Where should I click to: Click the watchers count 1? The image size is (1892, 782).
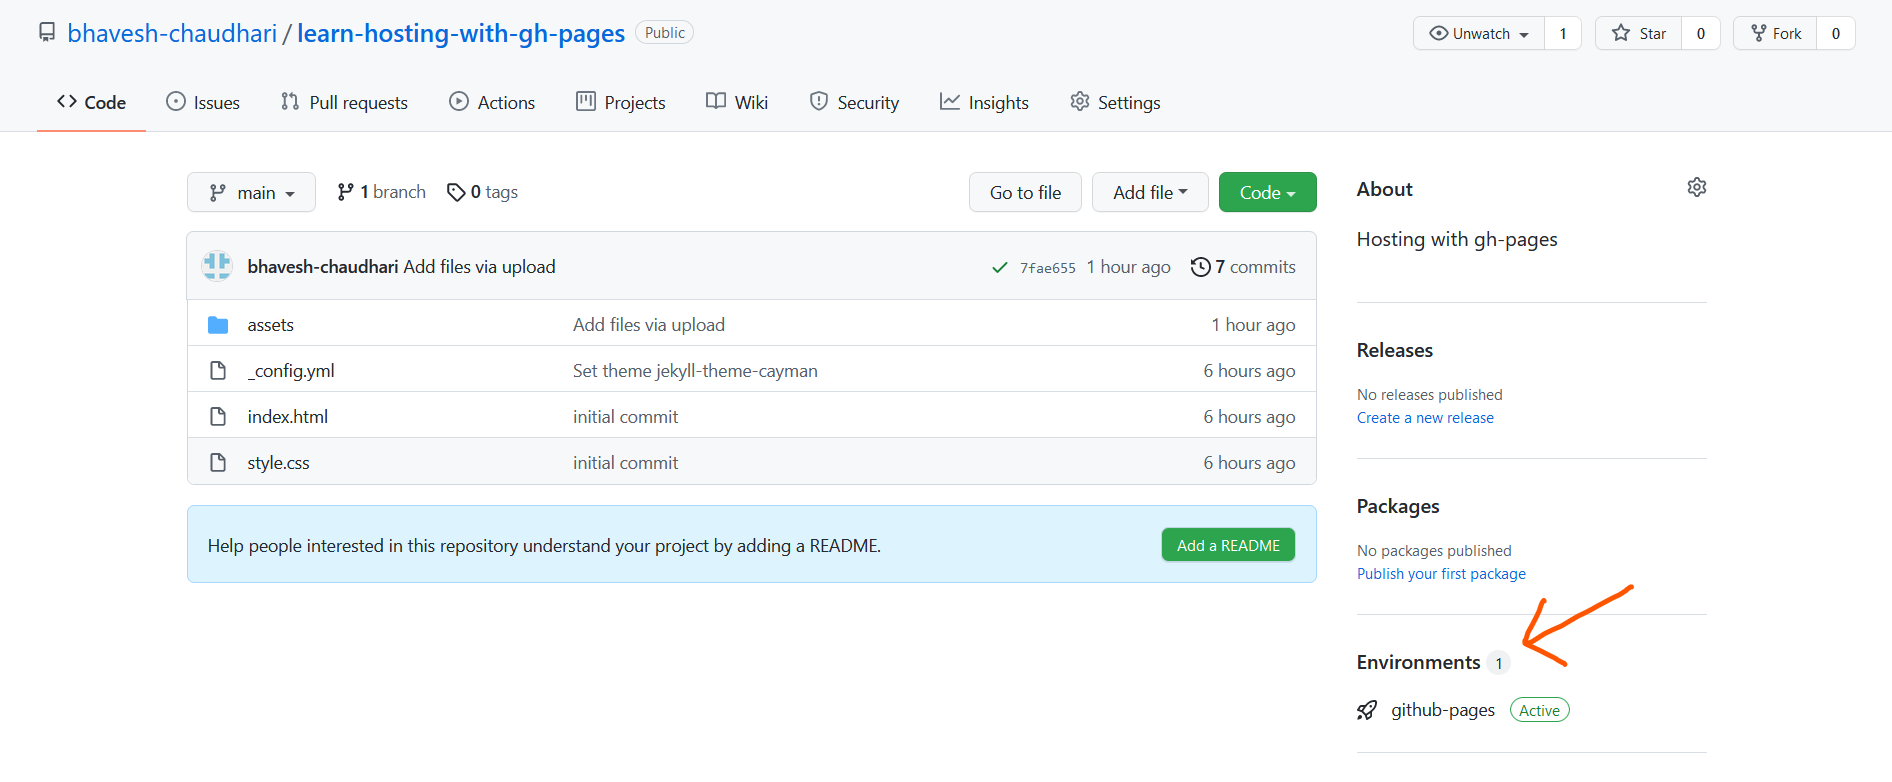(1563, 33)
